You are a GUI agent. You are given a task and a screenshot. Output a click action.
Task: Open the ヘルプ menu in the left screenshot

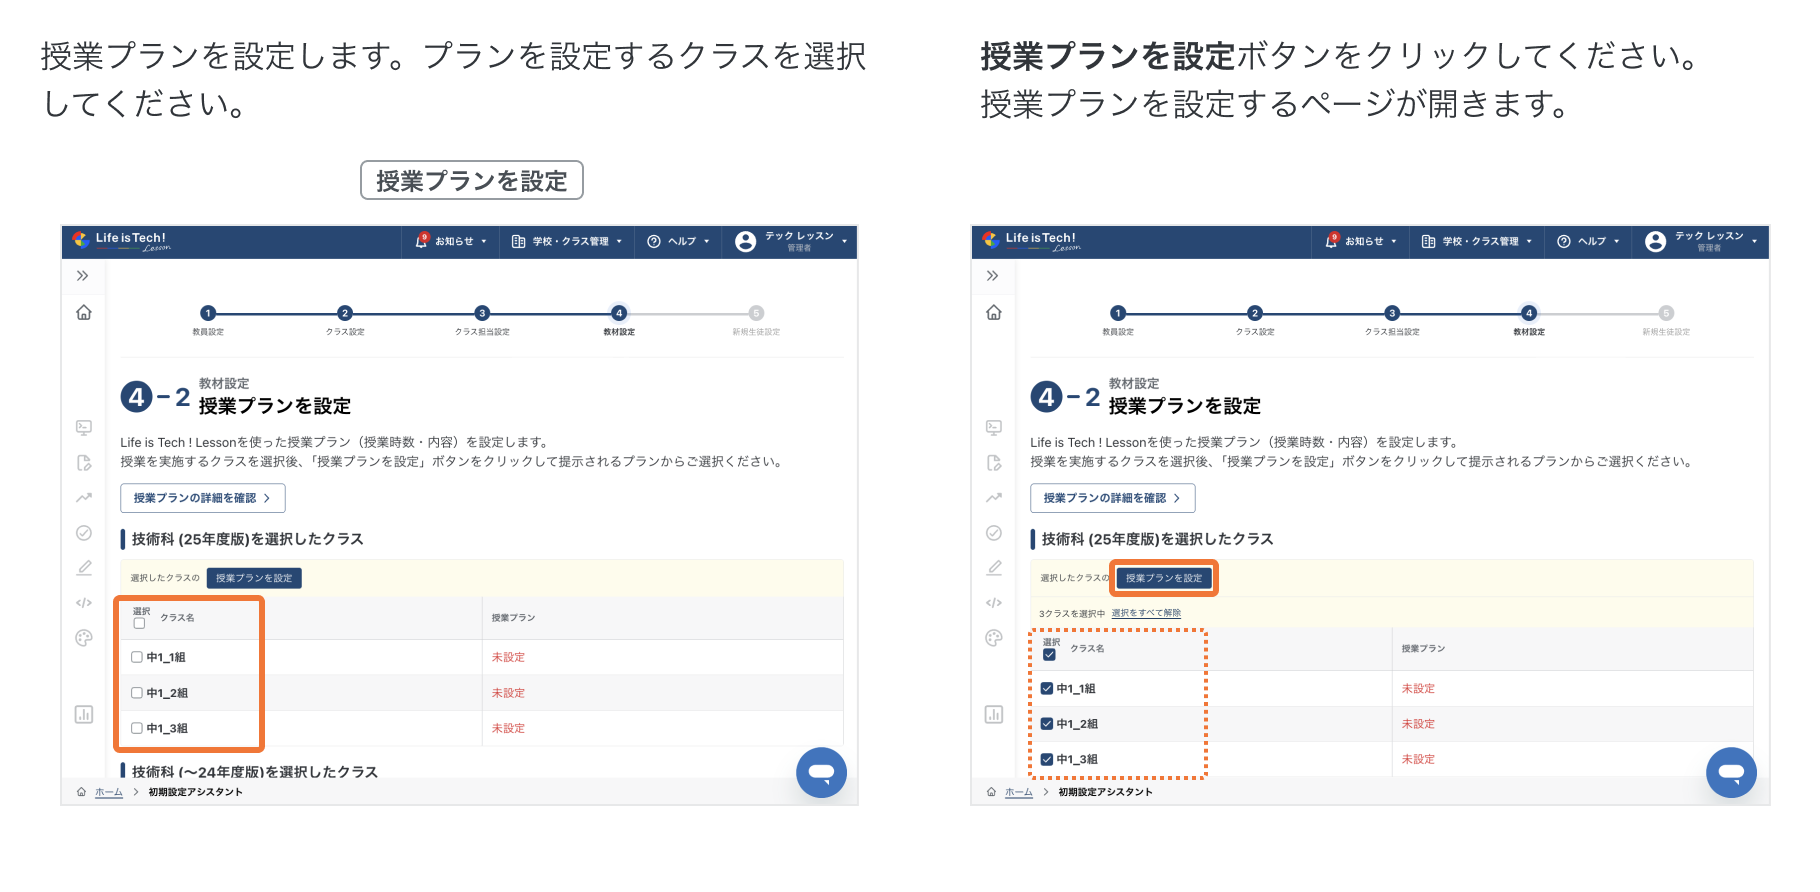[x=679, y=242]
